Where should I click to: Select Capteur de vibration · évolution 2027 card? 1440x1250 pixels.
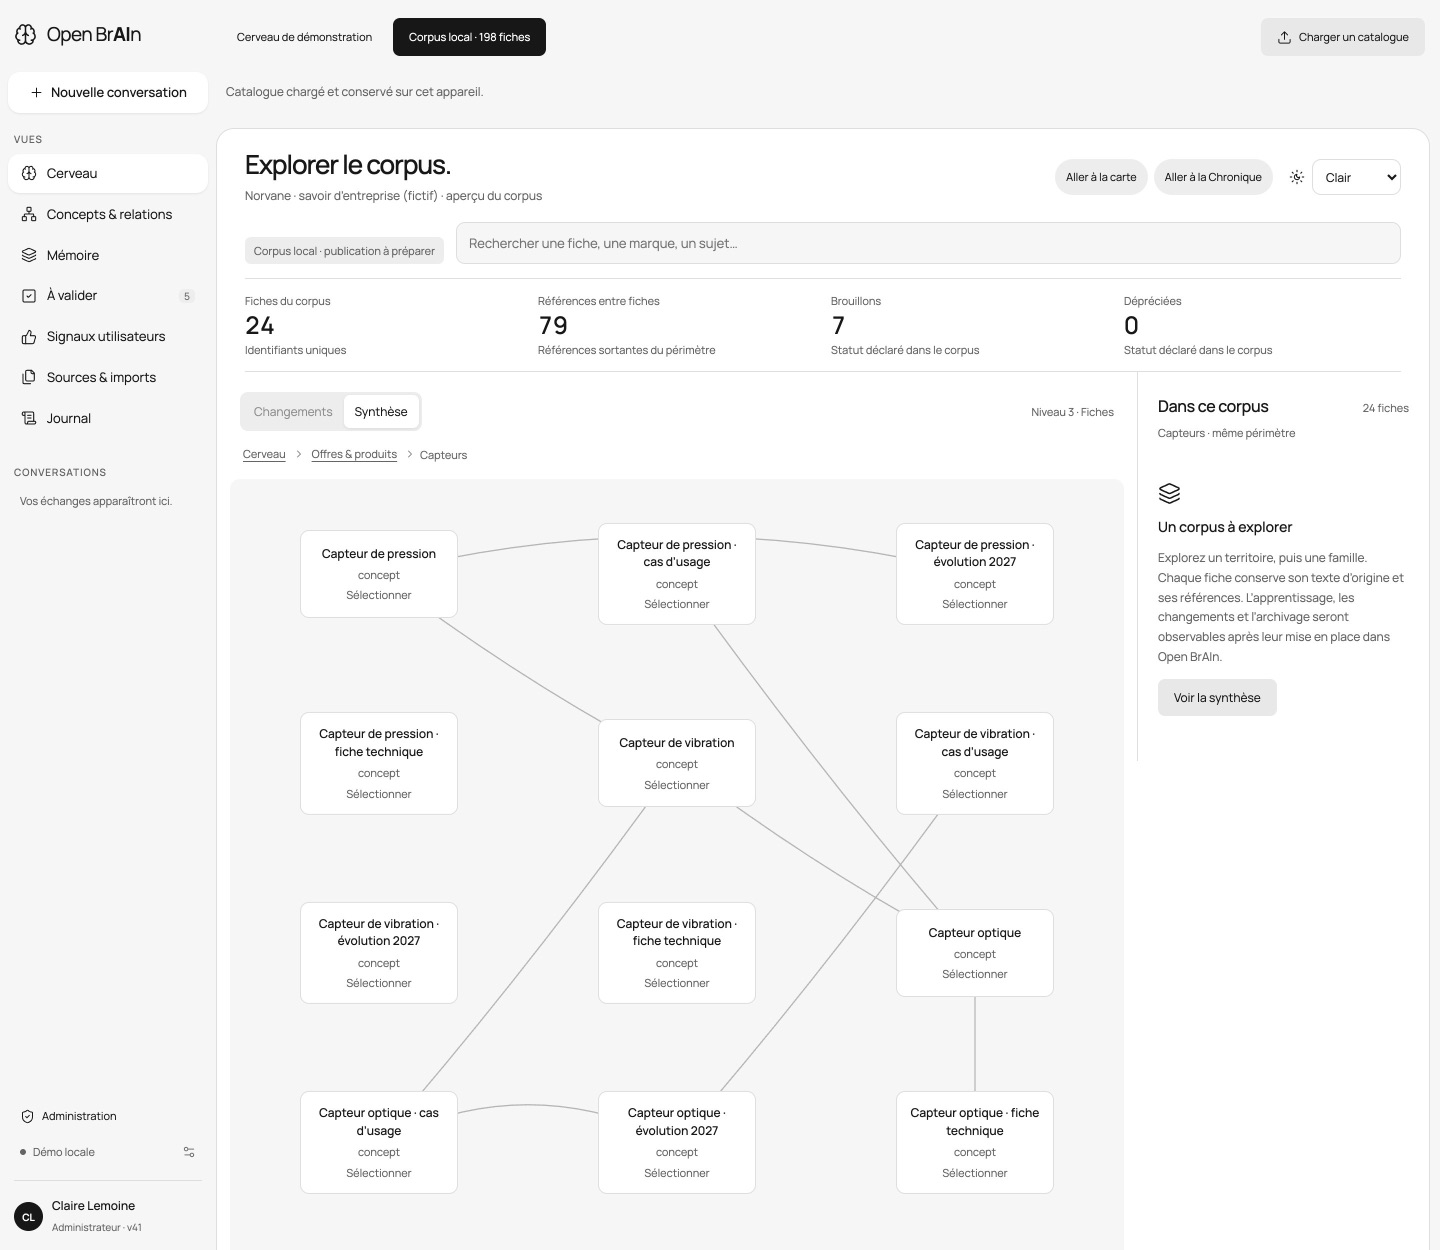[379, 953]
